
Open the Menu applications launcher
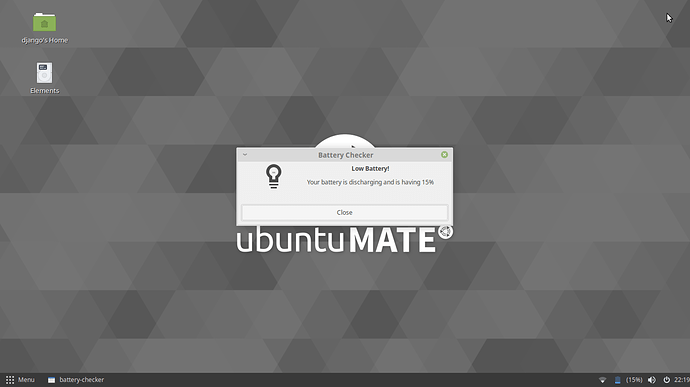coord(20,380)
